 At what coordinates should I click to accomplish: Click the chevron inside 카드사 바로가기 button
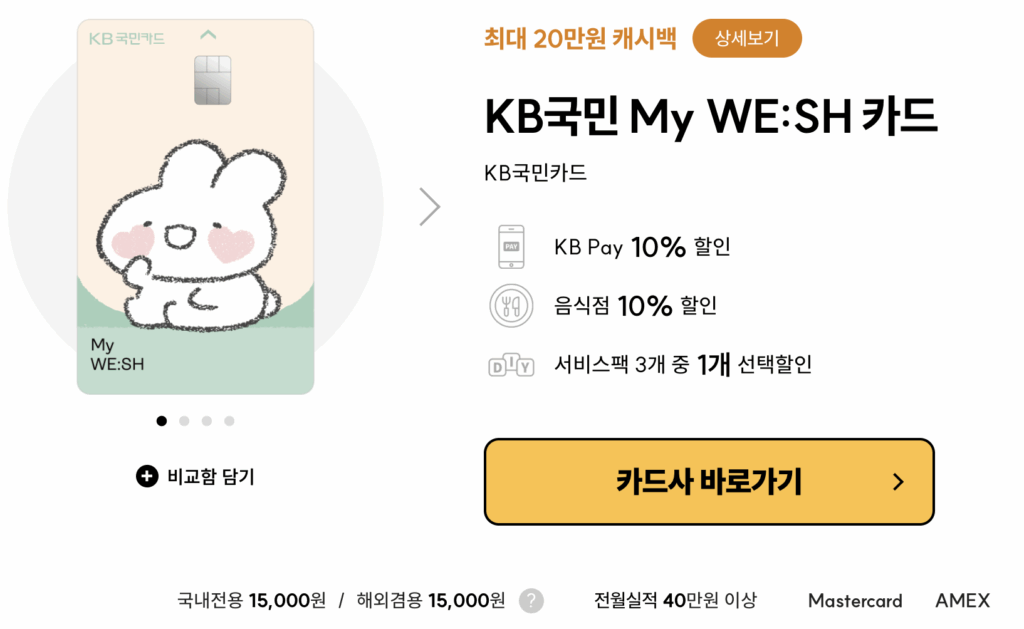click(x=899, y=482)
